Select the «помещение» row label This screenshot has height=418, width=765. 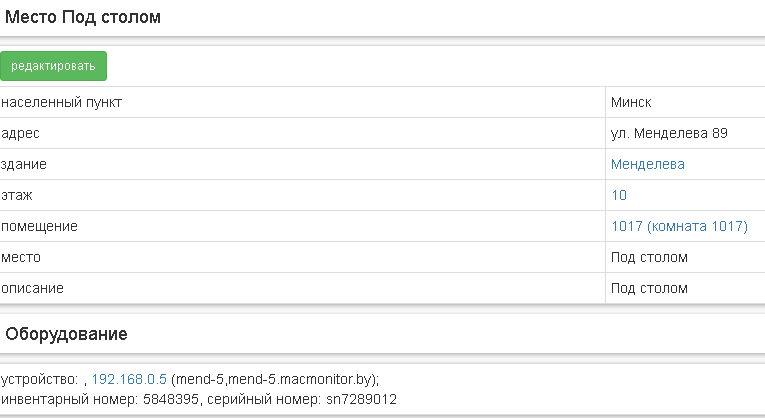40,226
